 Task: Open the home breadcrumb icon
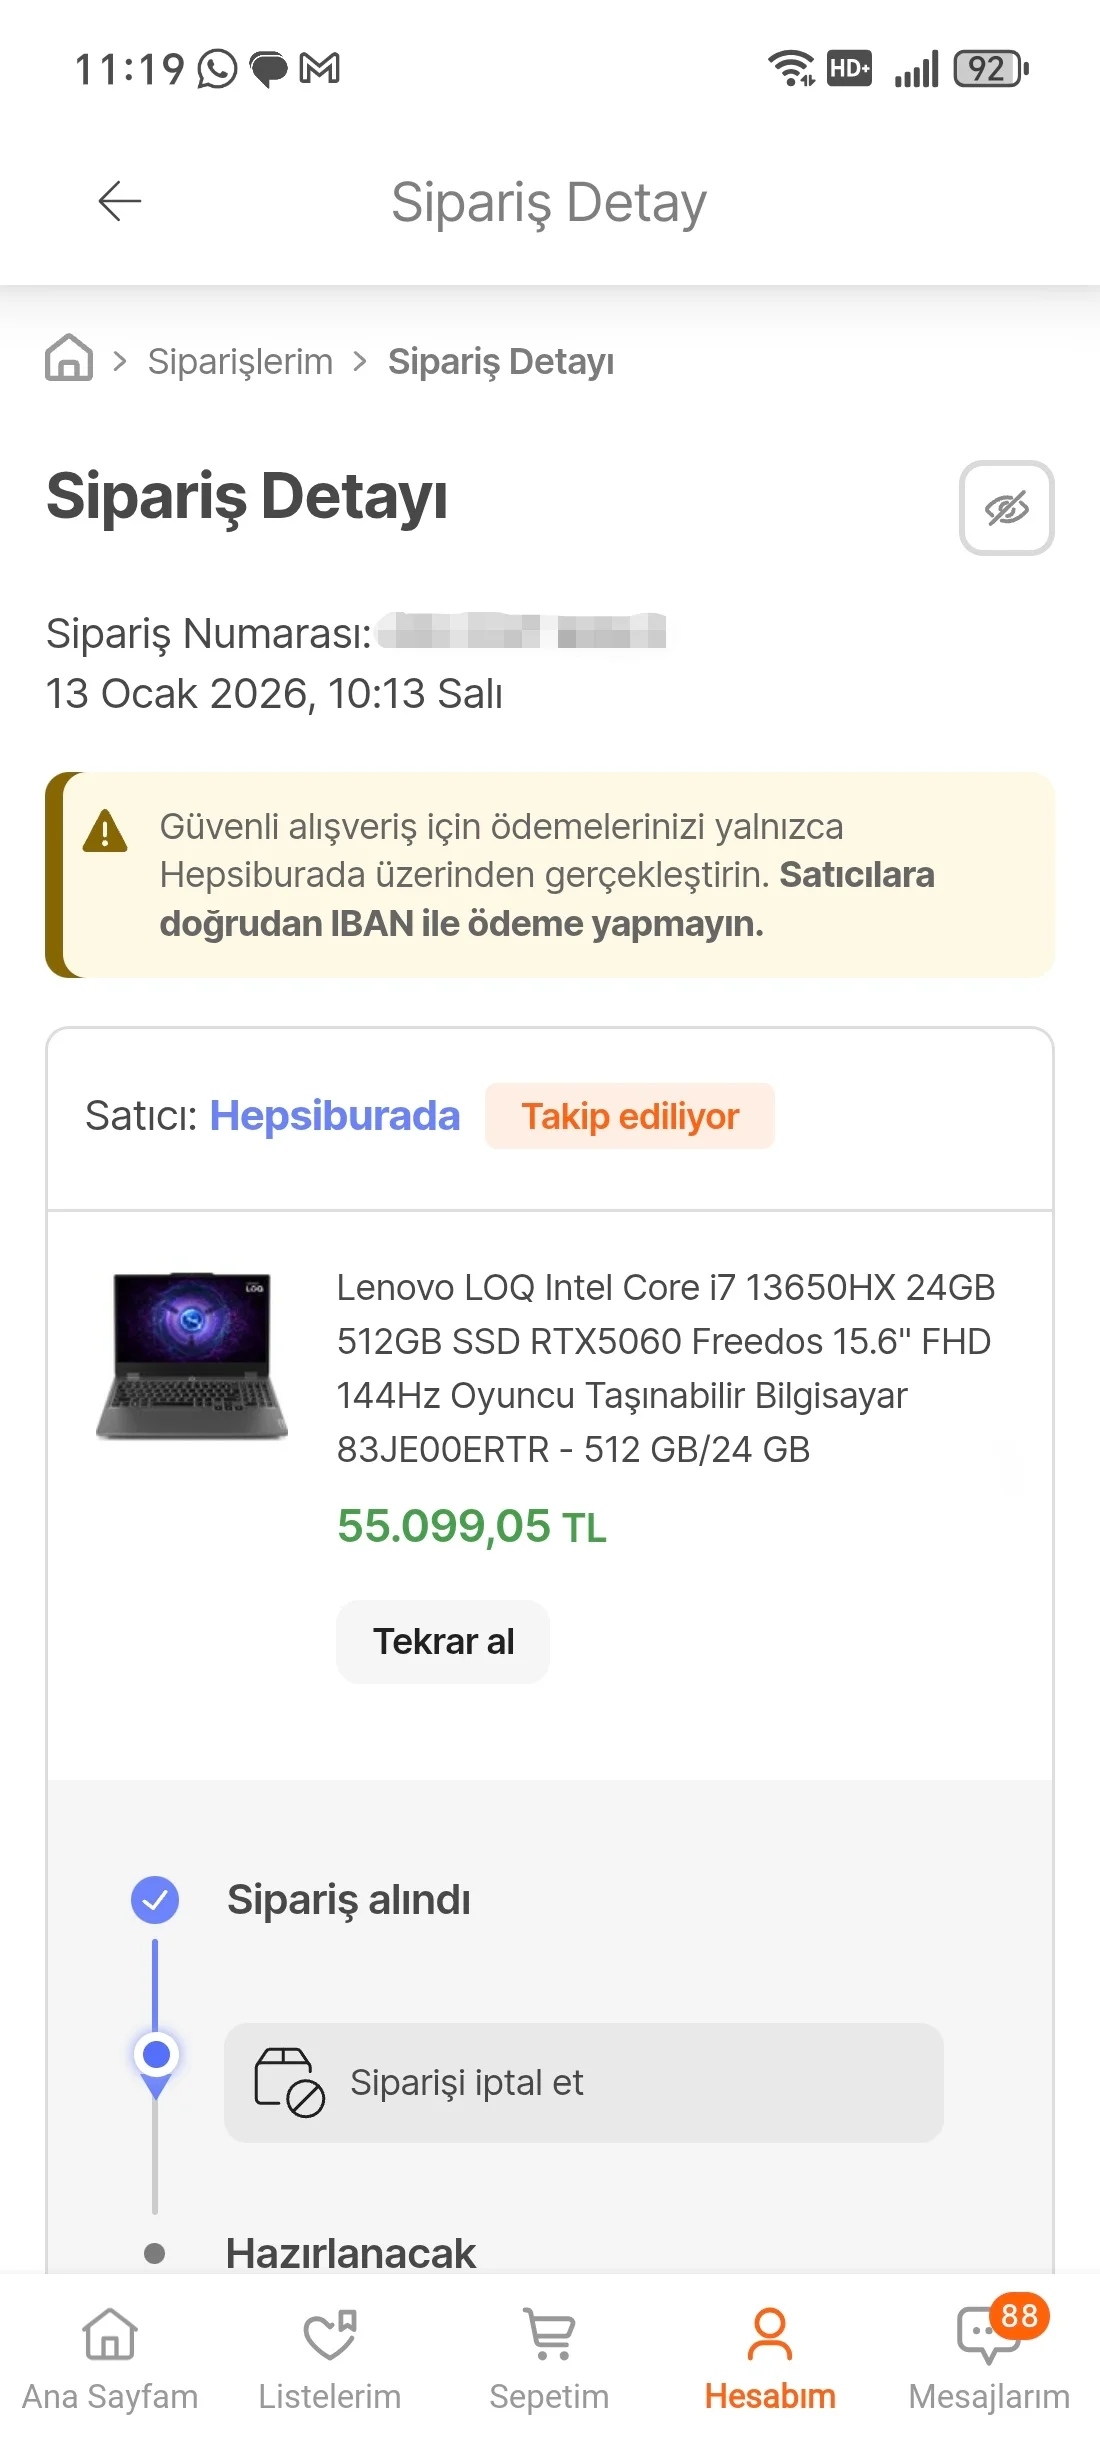coord(69,358)
